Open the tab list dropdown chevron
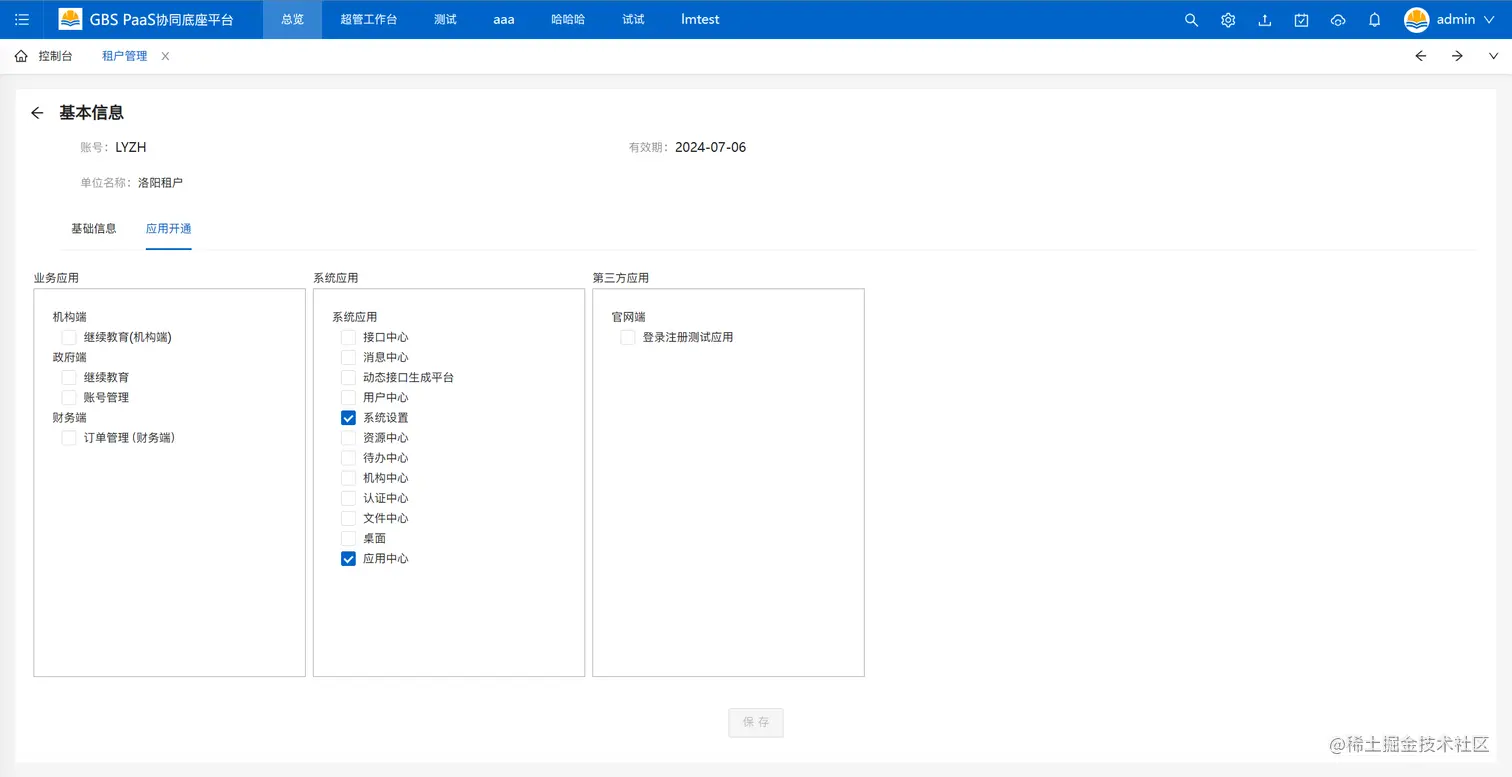 (x=1494, y=56)
